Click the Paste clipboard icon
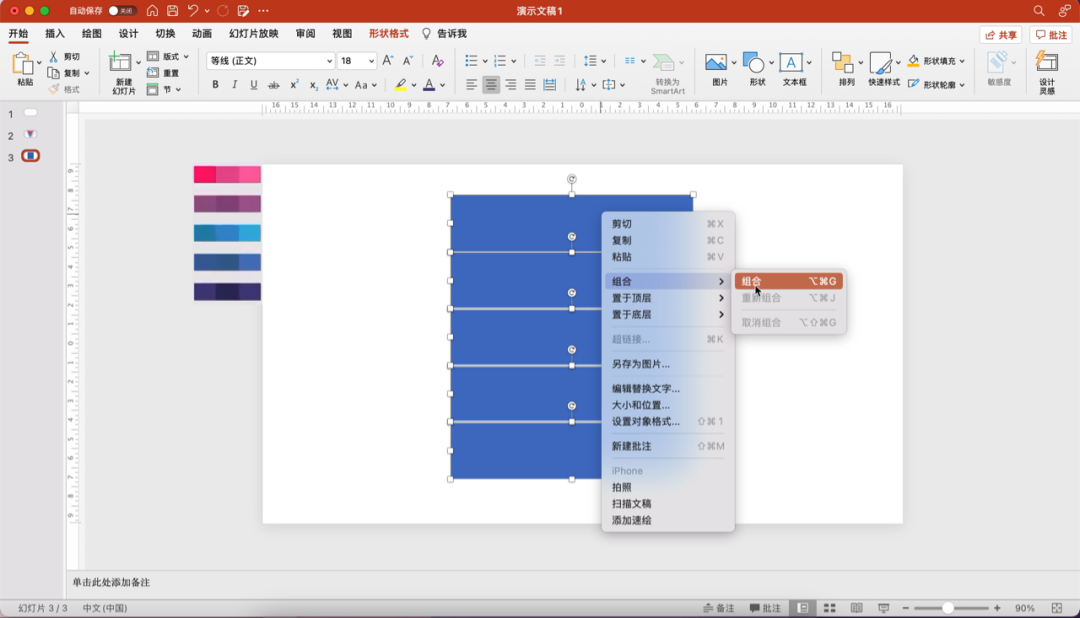The height and width of the screenshot is (618, 1080). pos(22,66)
